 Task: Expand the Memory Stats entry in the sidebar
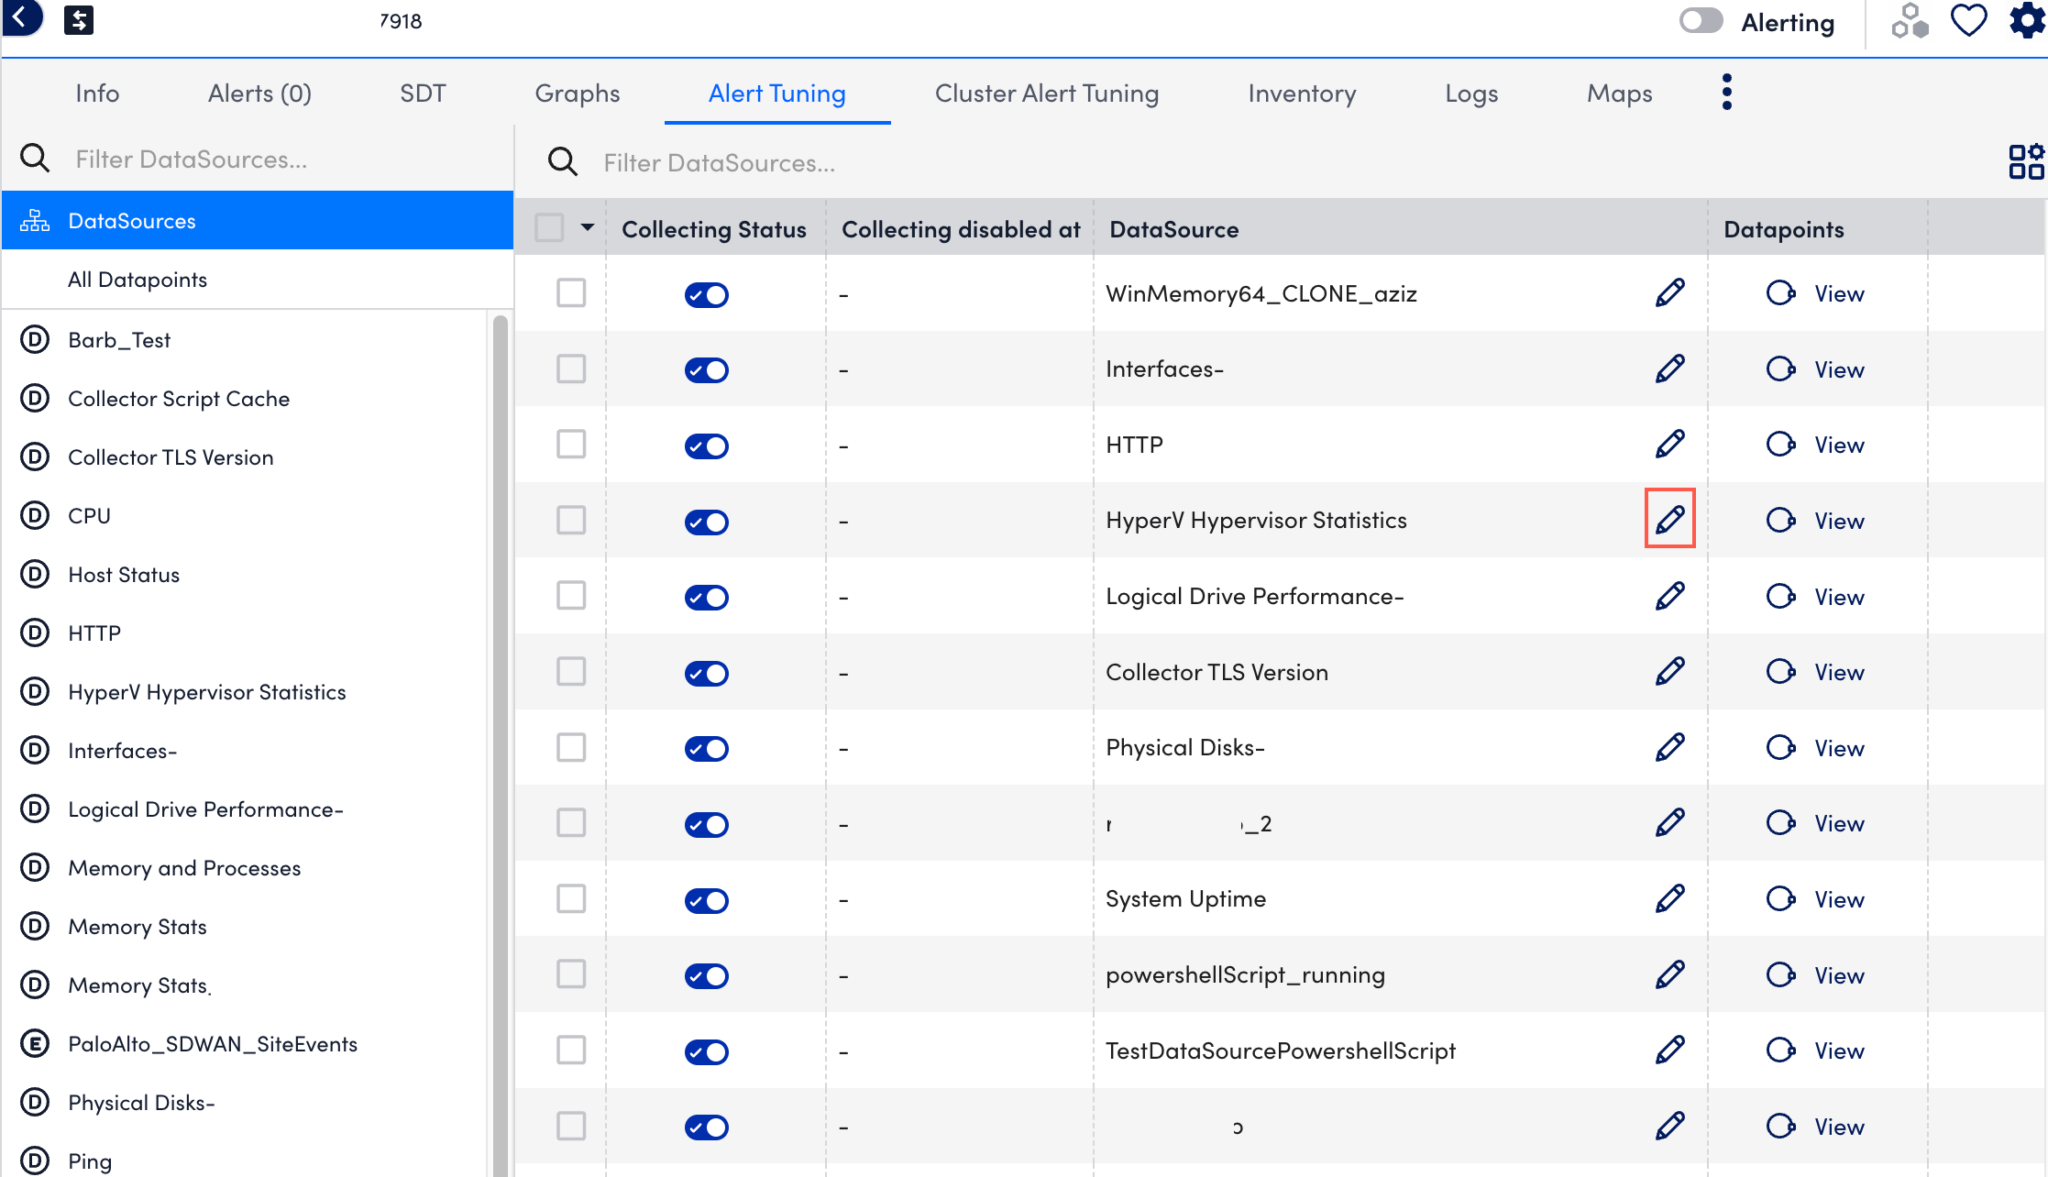(x=137, y=926)
